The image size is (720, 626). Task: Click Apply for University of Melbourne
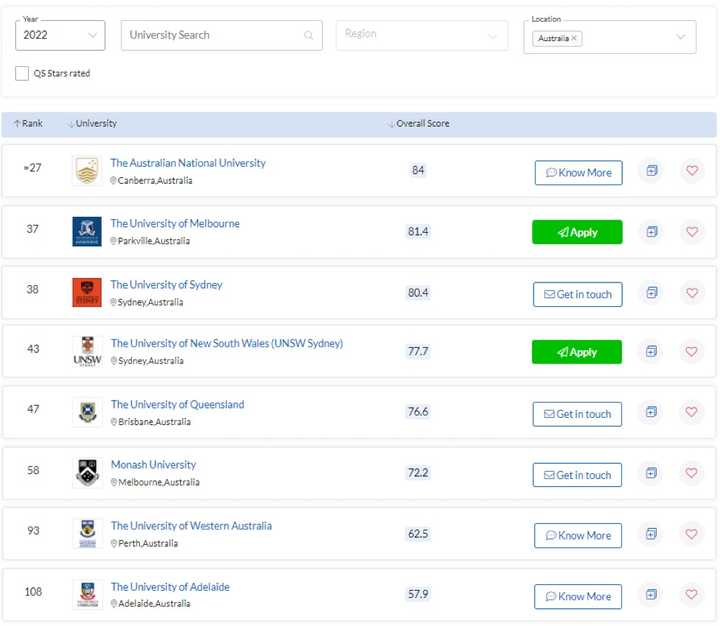point(577,232)
